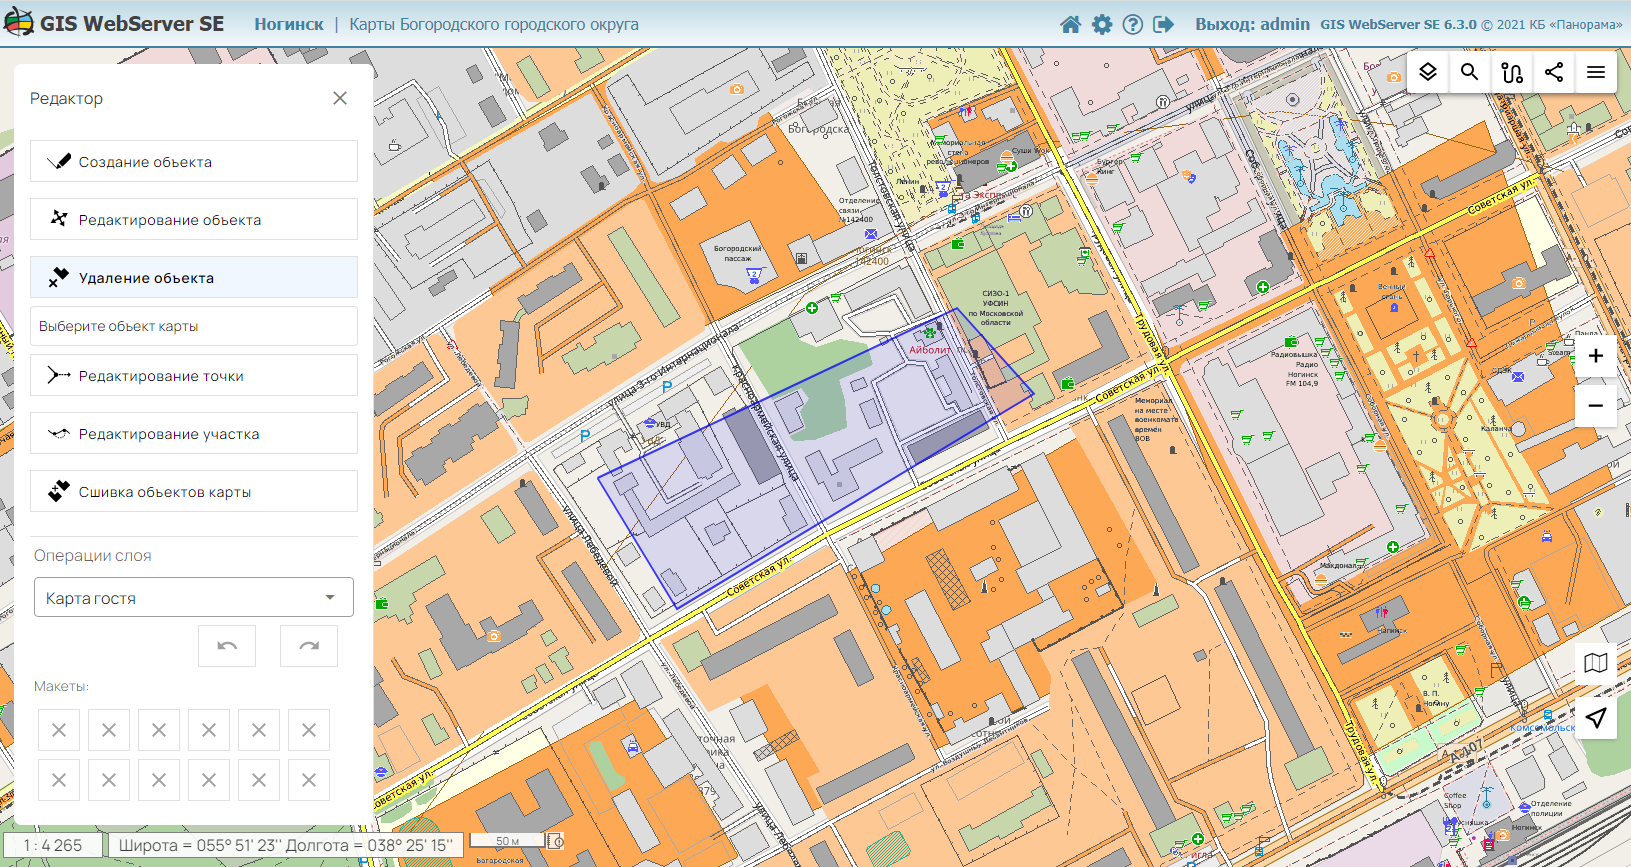
Task: Click the geolocation arrow icon
Action: tap(1595, 717)
